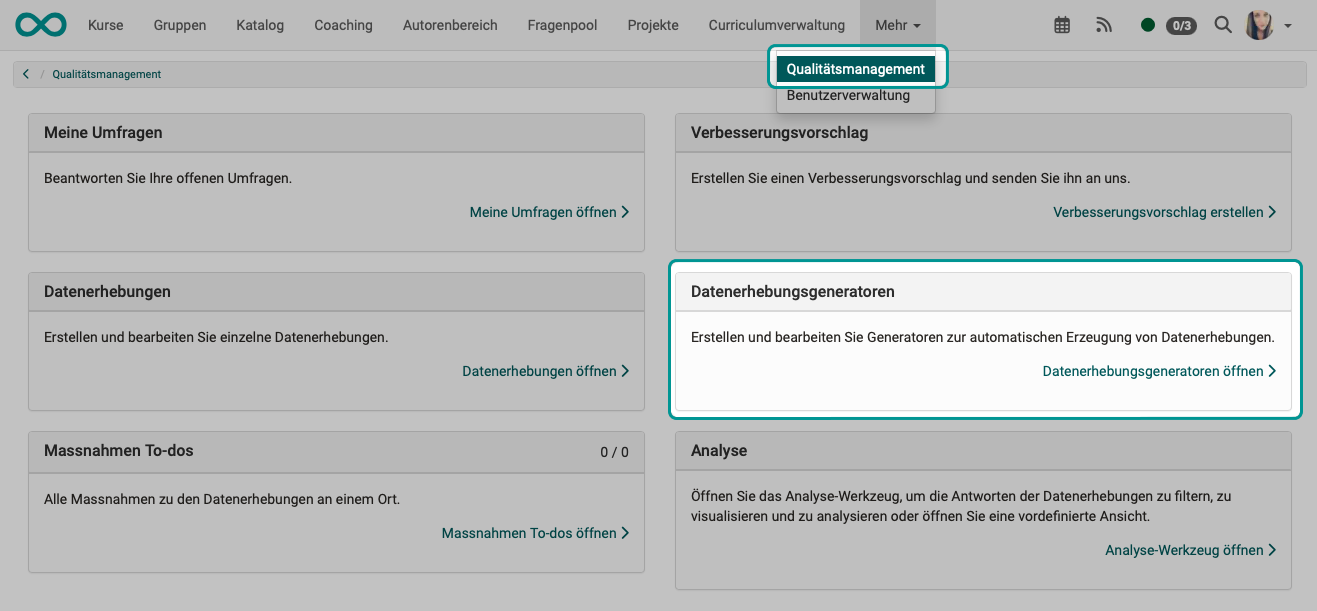Click the chevron beside "Meine Umfragen öffnen"

pyautogui.click(x=625, y=212)
